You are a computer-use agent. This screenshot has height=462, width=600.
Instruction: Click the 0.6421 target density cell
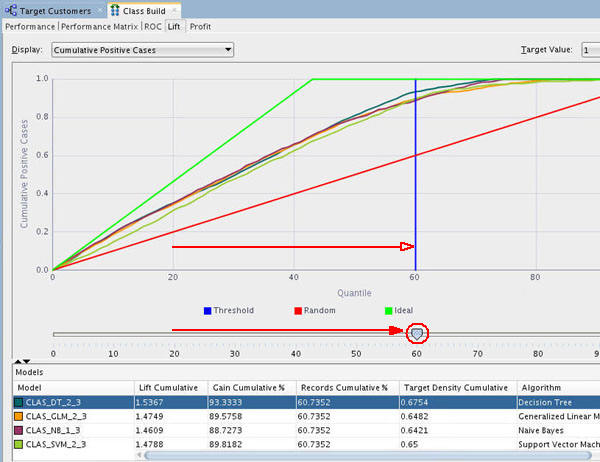458,431
